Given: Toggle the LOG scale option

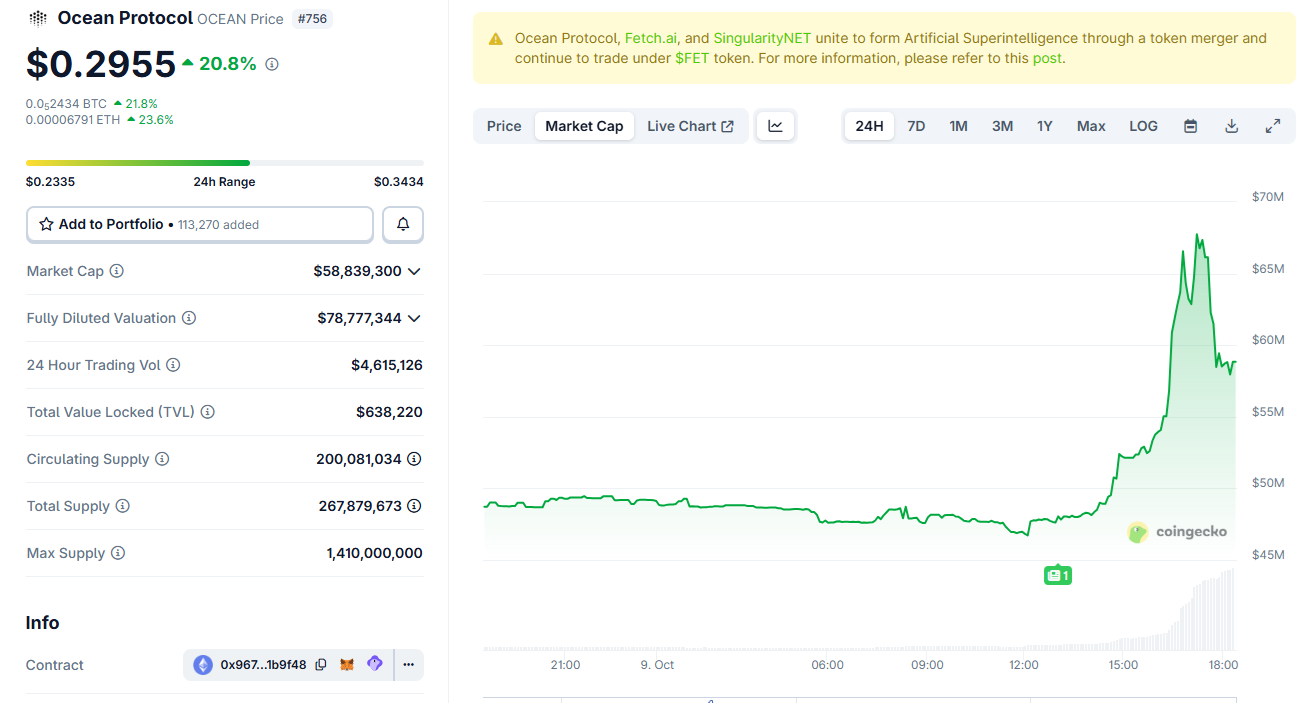Looking at the screenshot, I should pyautogui.click(x=1143, y=126).
